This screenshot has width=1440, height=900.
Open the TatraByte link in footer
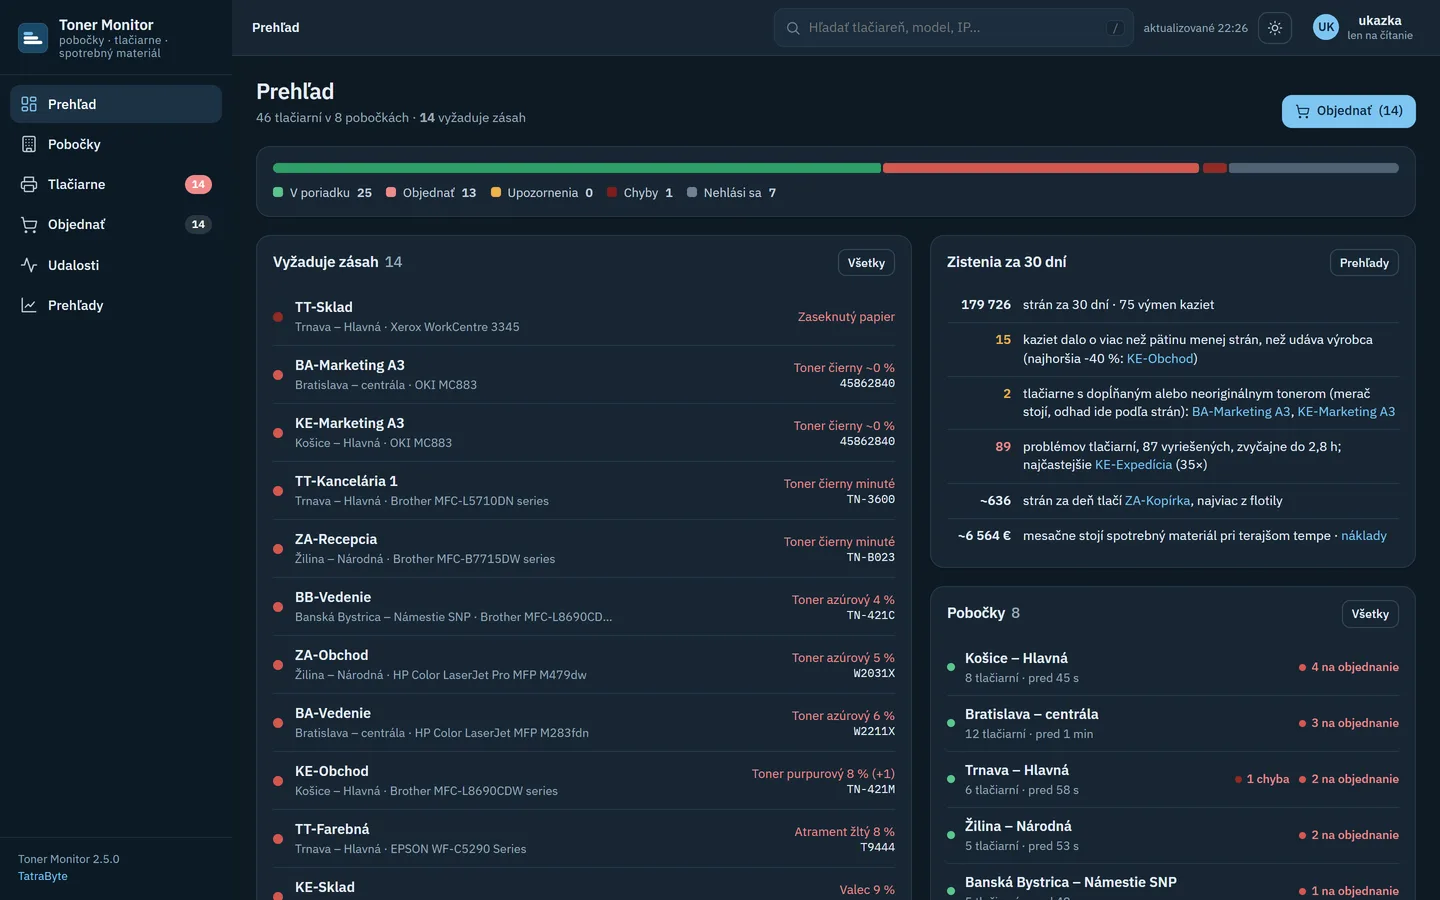[43, 876]
